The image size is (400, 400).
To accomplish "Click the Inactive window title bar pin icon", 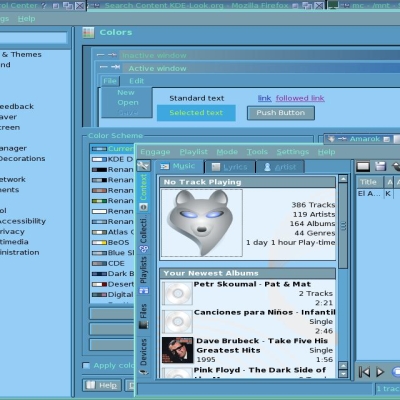I will click(112, 55).
